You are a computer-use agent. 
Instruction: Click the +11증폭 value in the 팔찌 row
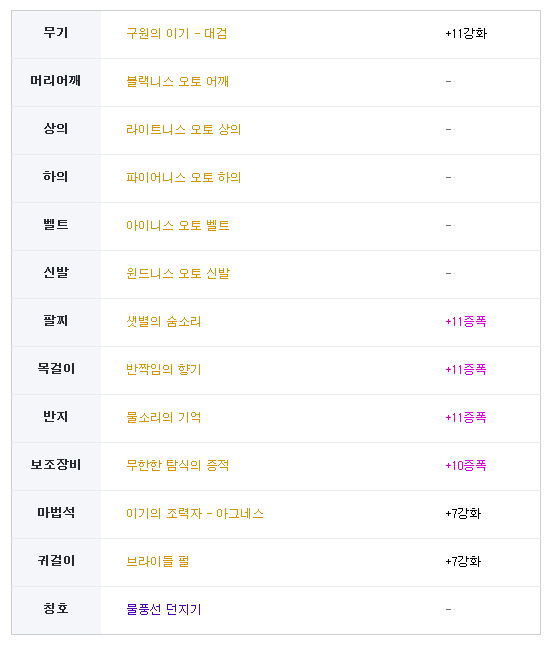[x=465, y=322]
